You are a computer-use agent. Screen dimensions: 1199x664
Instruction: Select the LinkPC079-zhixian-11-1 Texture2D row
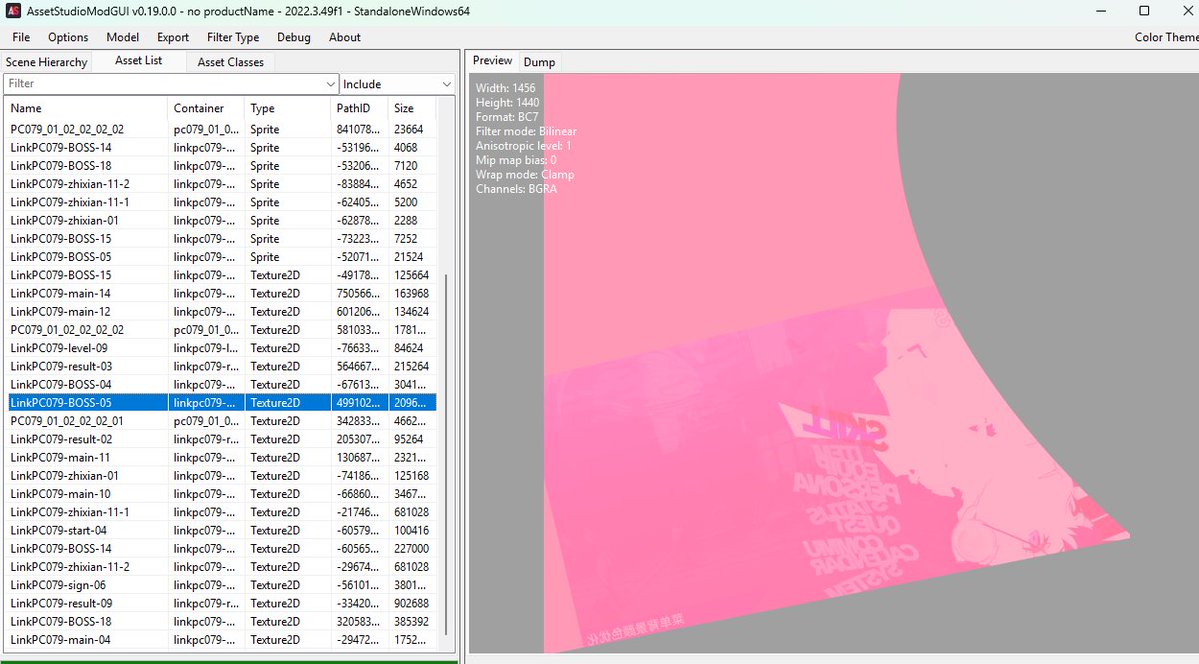[222, 513]
